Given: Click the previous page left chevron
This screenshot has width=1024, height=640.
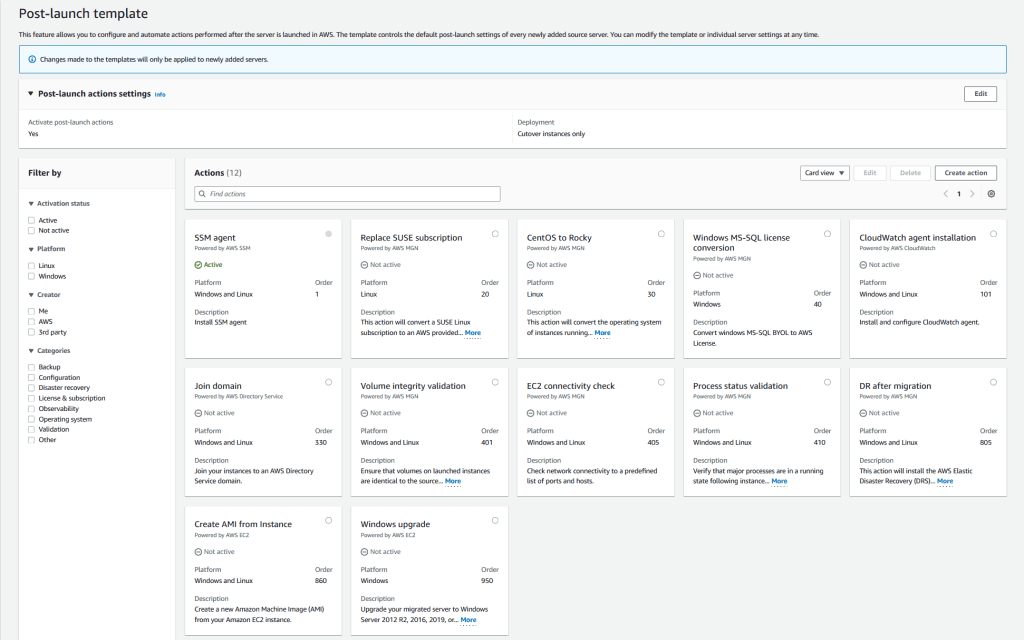Looking at the screenshot, I should [x=948, y=191].
